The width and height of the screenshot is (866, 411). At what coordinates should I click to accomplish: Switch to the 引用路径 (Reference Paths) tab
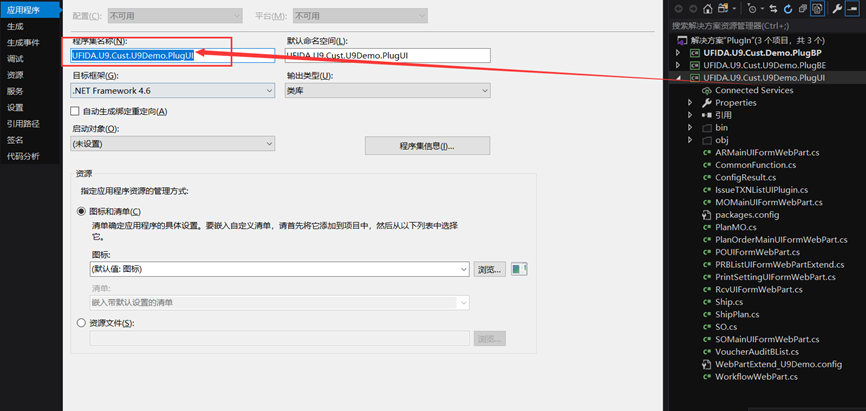(x=23, y=124)
